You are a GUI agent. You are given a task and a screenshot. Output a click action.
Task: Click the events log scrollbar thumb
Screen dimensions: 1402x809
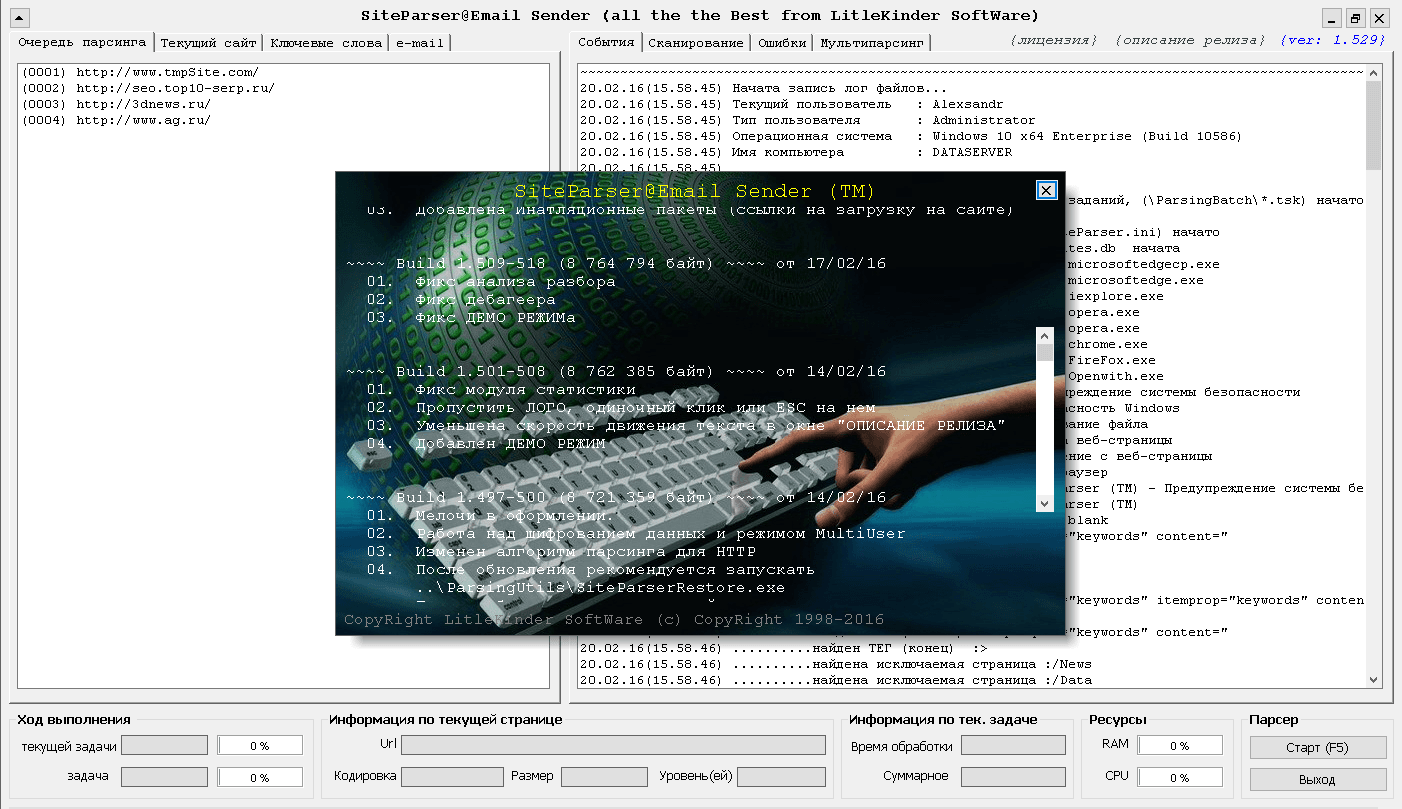(x=1374, y=125)
